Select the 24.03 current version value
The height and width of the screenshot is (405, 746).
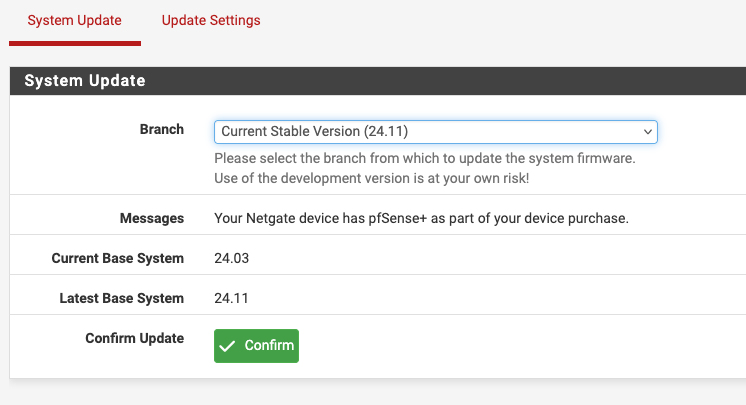231,258
